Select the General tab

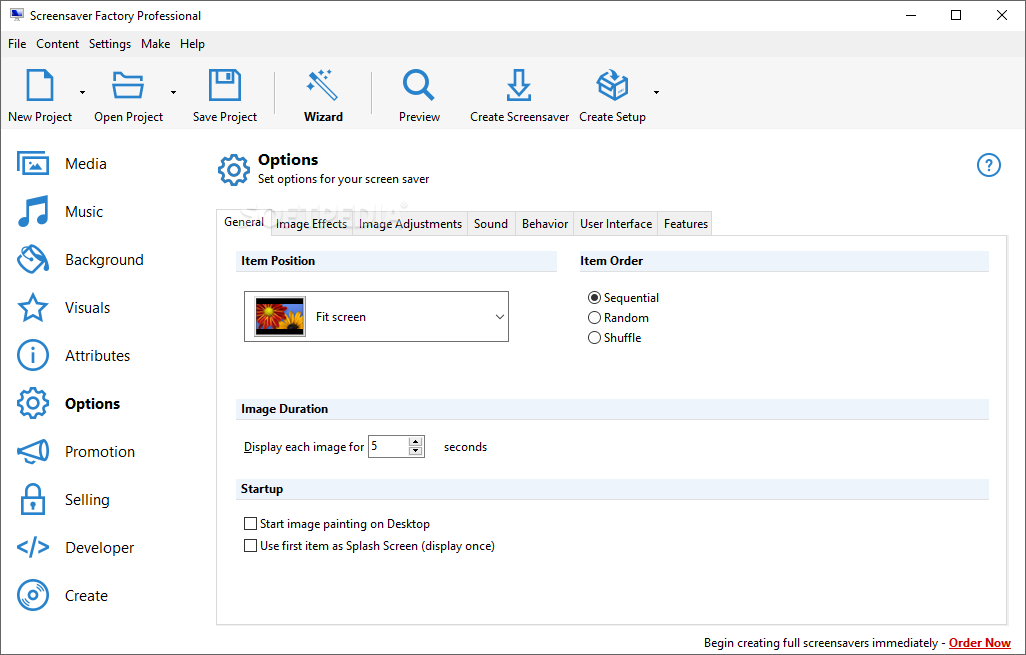244,222
